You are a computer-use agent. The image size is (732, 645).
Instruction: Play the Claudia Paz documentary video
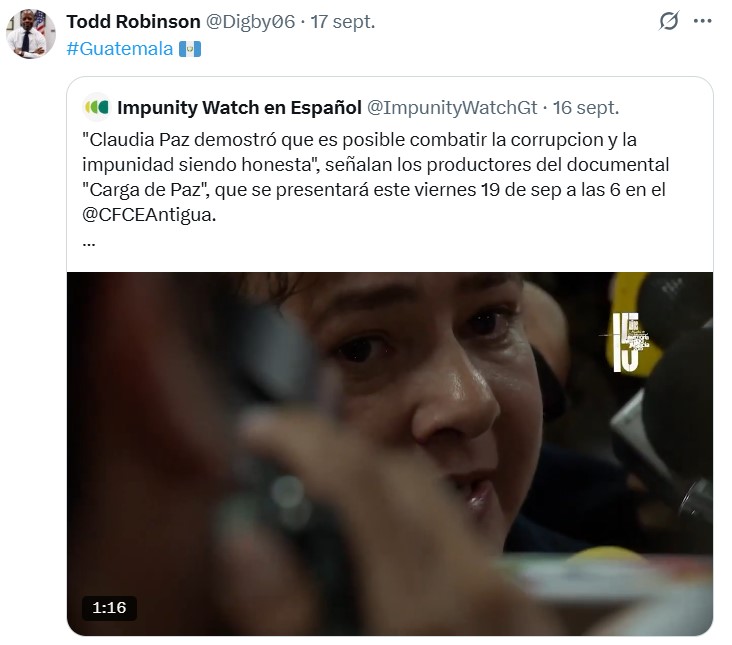[x=390, y=454]
